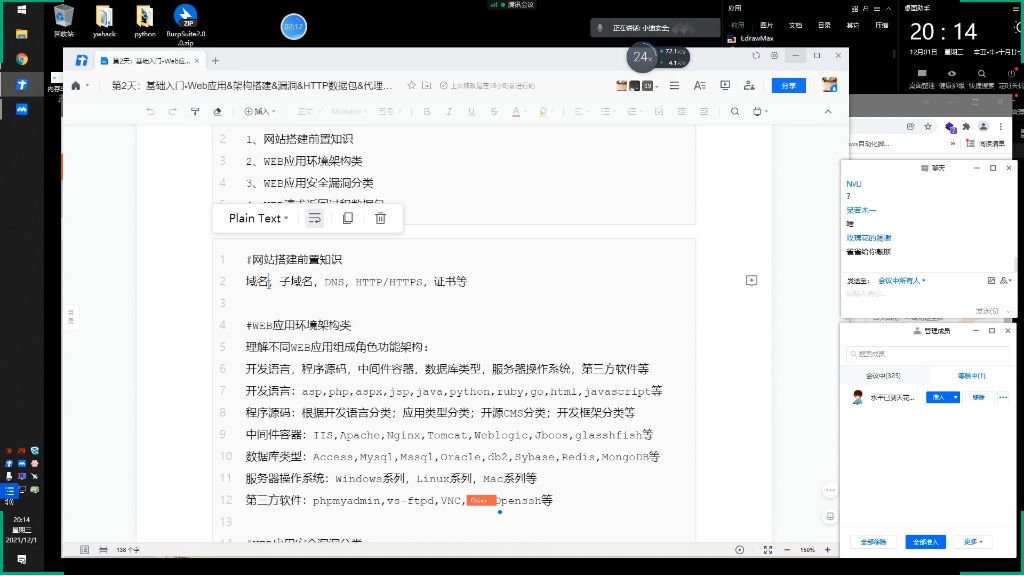The width and height of the screenshot is (1024, 576).
Task: Click the move-to-folder icon beside the star
Action: 426,86
